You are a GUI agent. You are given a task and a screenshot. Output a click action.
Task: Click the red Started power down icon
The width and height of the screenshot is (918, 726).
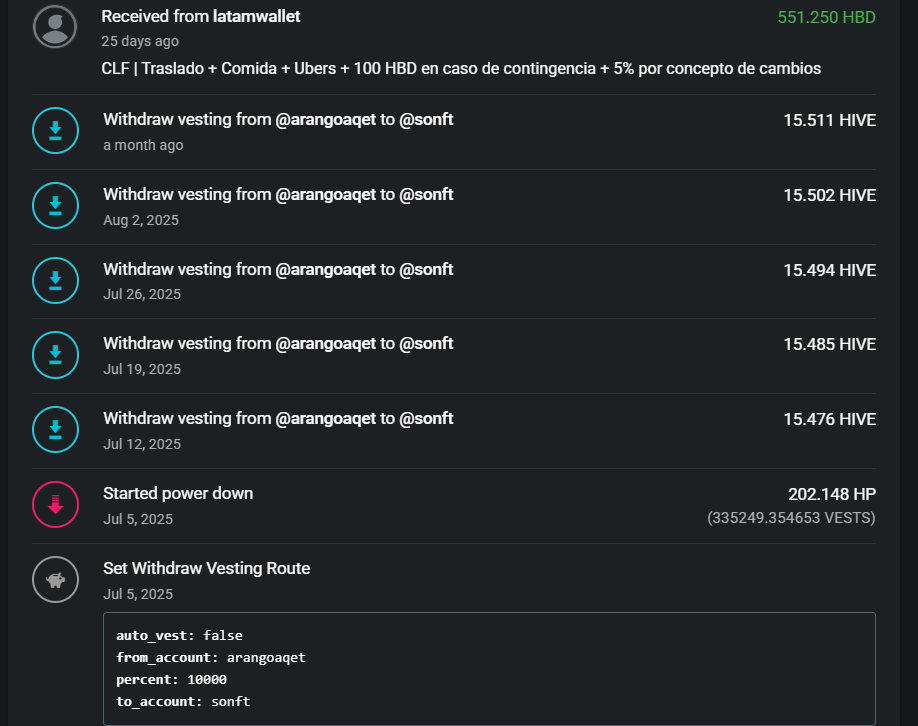click(56, 505)
